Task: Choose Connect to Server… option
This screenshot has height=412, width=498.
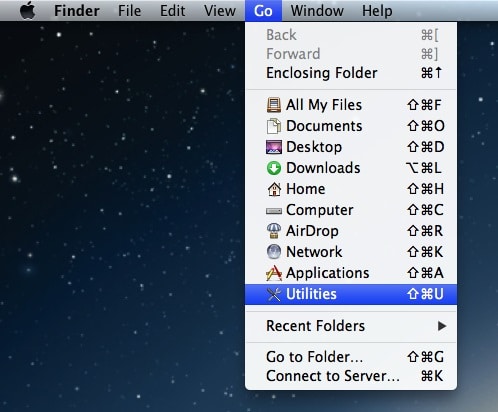Action: coord(351,376)
